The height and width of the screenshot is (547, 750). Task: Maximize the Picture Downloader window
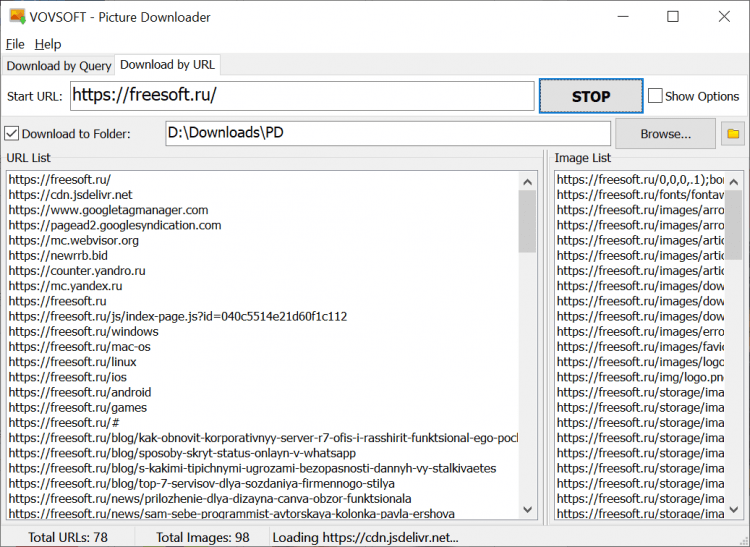click(x=673, y=17)
